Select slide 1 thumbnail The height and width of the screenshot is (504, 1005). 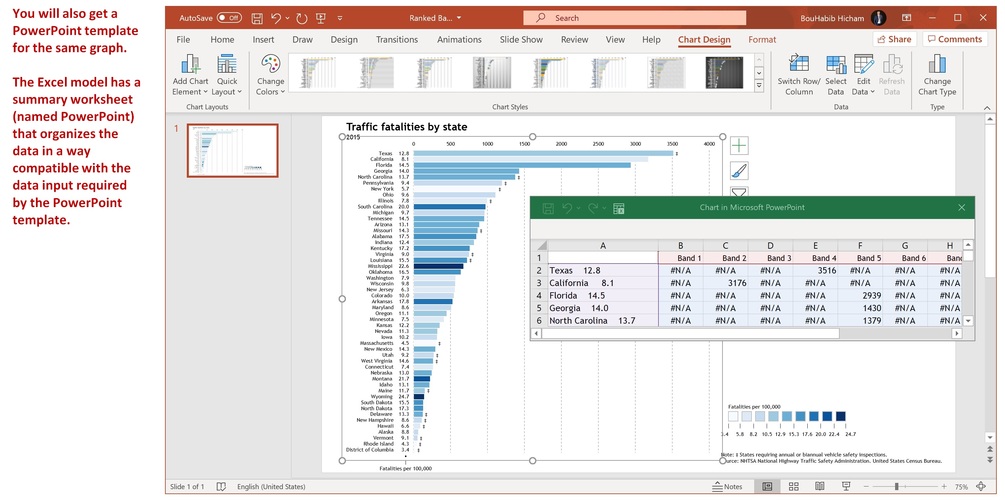pos(232,150)
